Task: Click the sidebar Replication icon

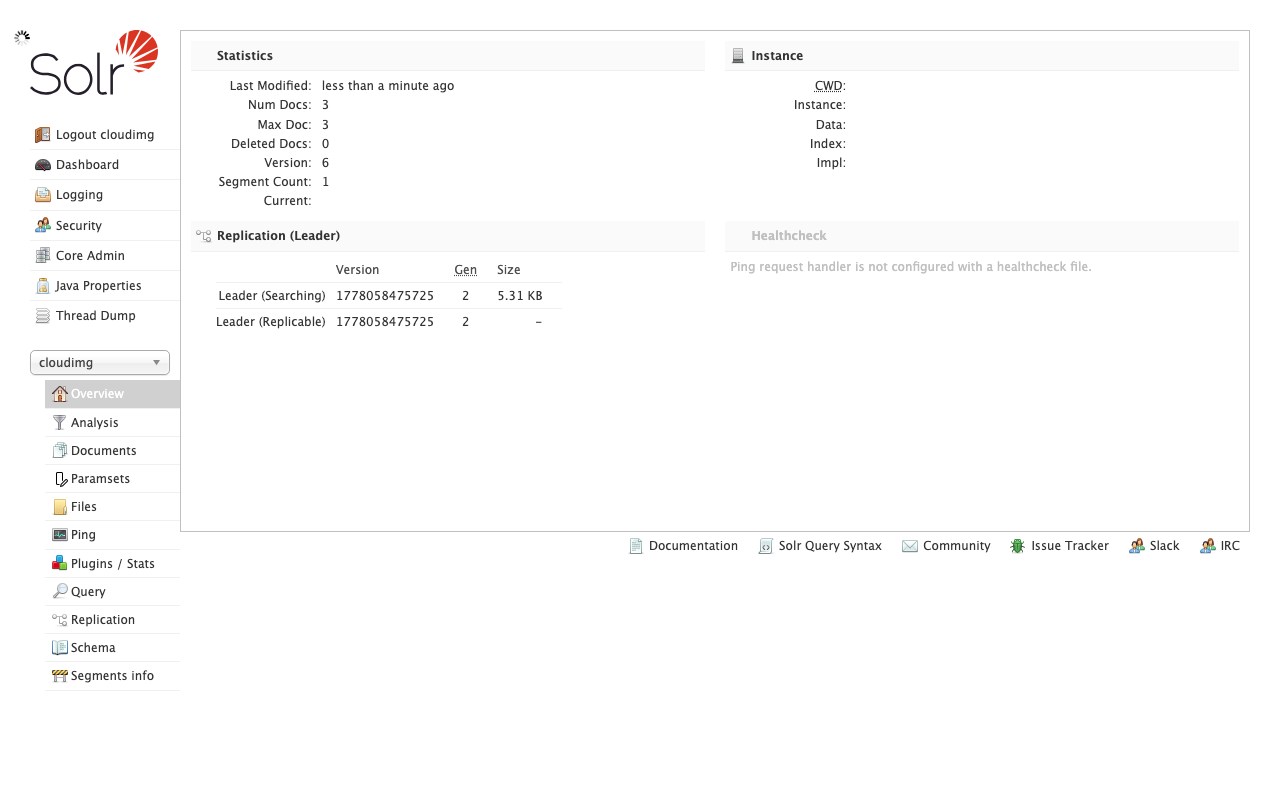Action: click(x=60, y=620)
